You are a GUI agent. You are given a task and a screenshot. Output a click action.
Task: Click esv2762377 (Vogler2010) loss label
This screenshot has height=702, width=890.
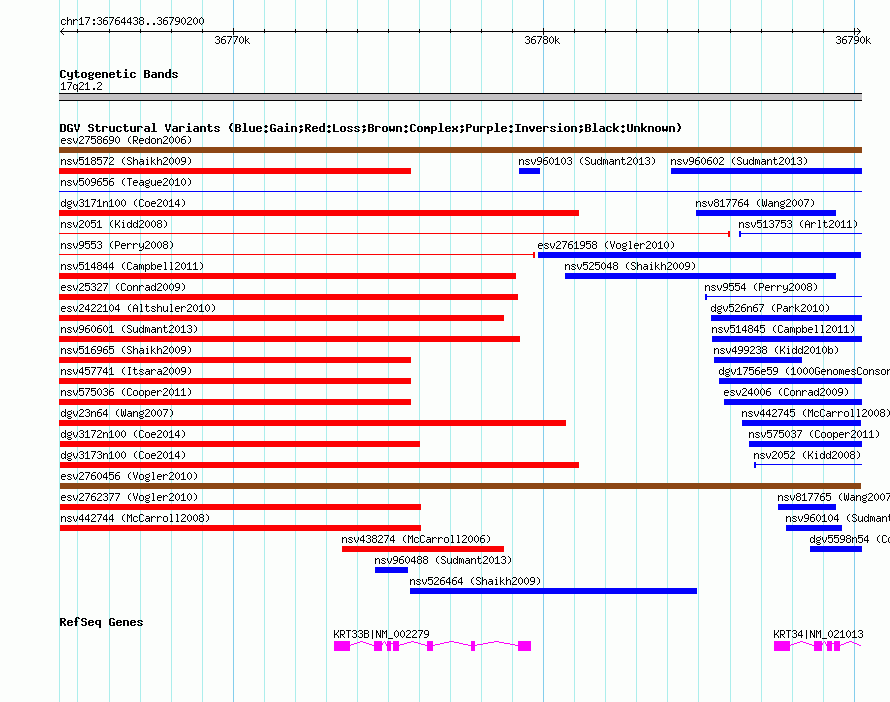tap(129, 497)
